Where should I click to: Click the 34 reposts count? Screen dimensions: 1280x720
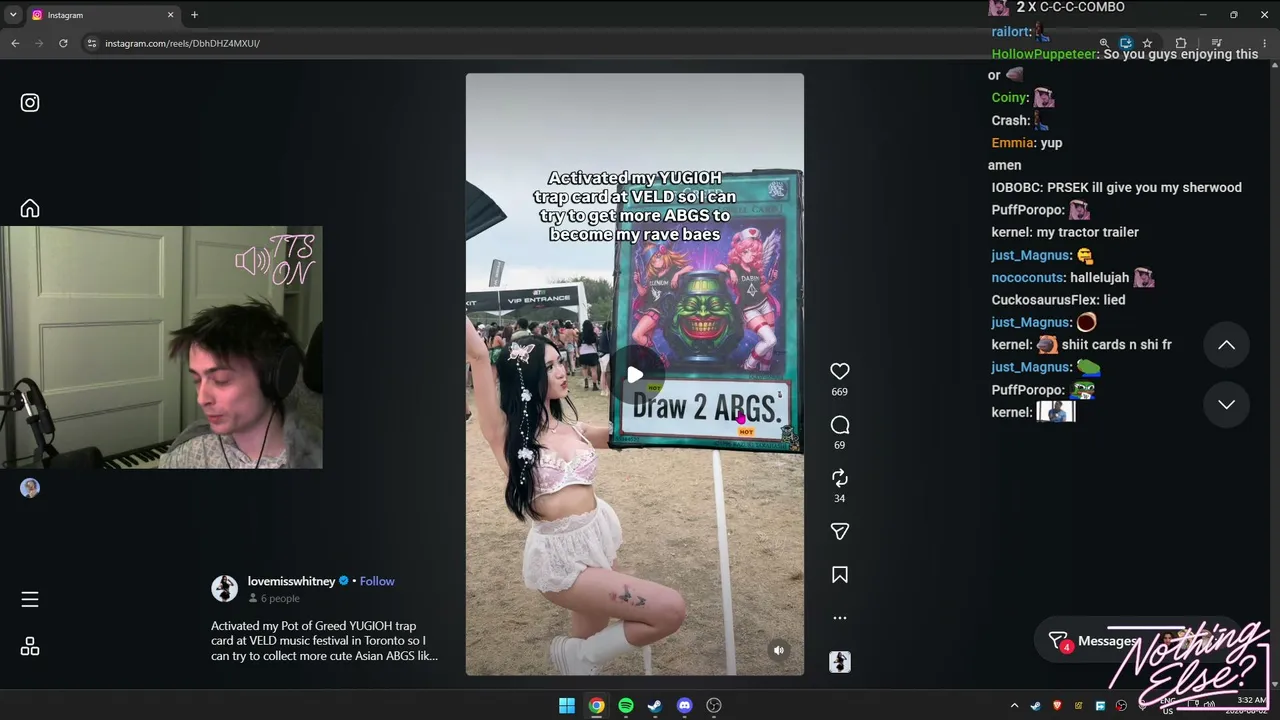(840, 498)
